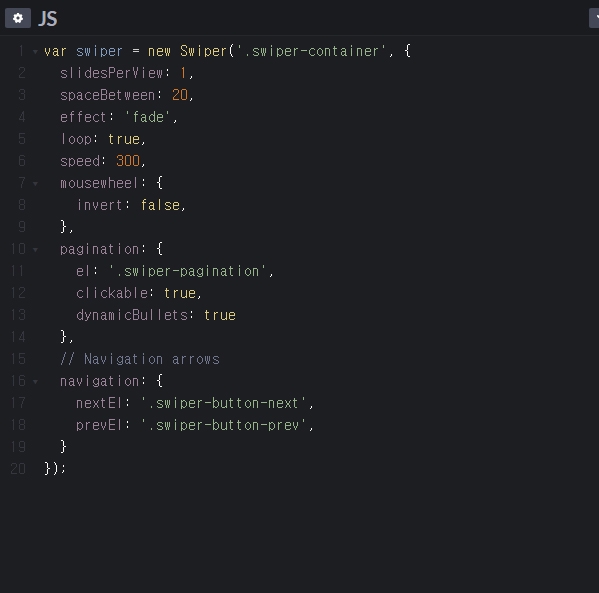Click '.swiper-container' string on line 1
This screenshot has height=593, width=599.
click(x=312, y=51)
